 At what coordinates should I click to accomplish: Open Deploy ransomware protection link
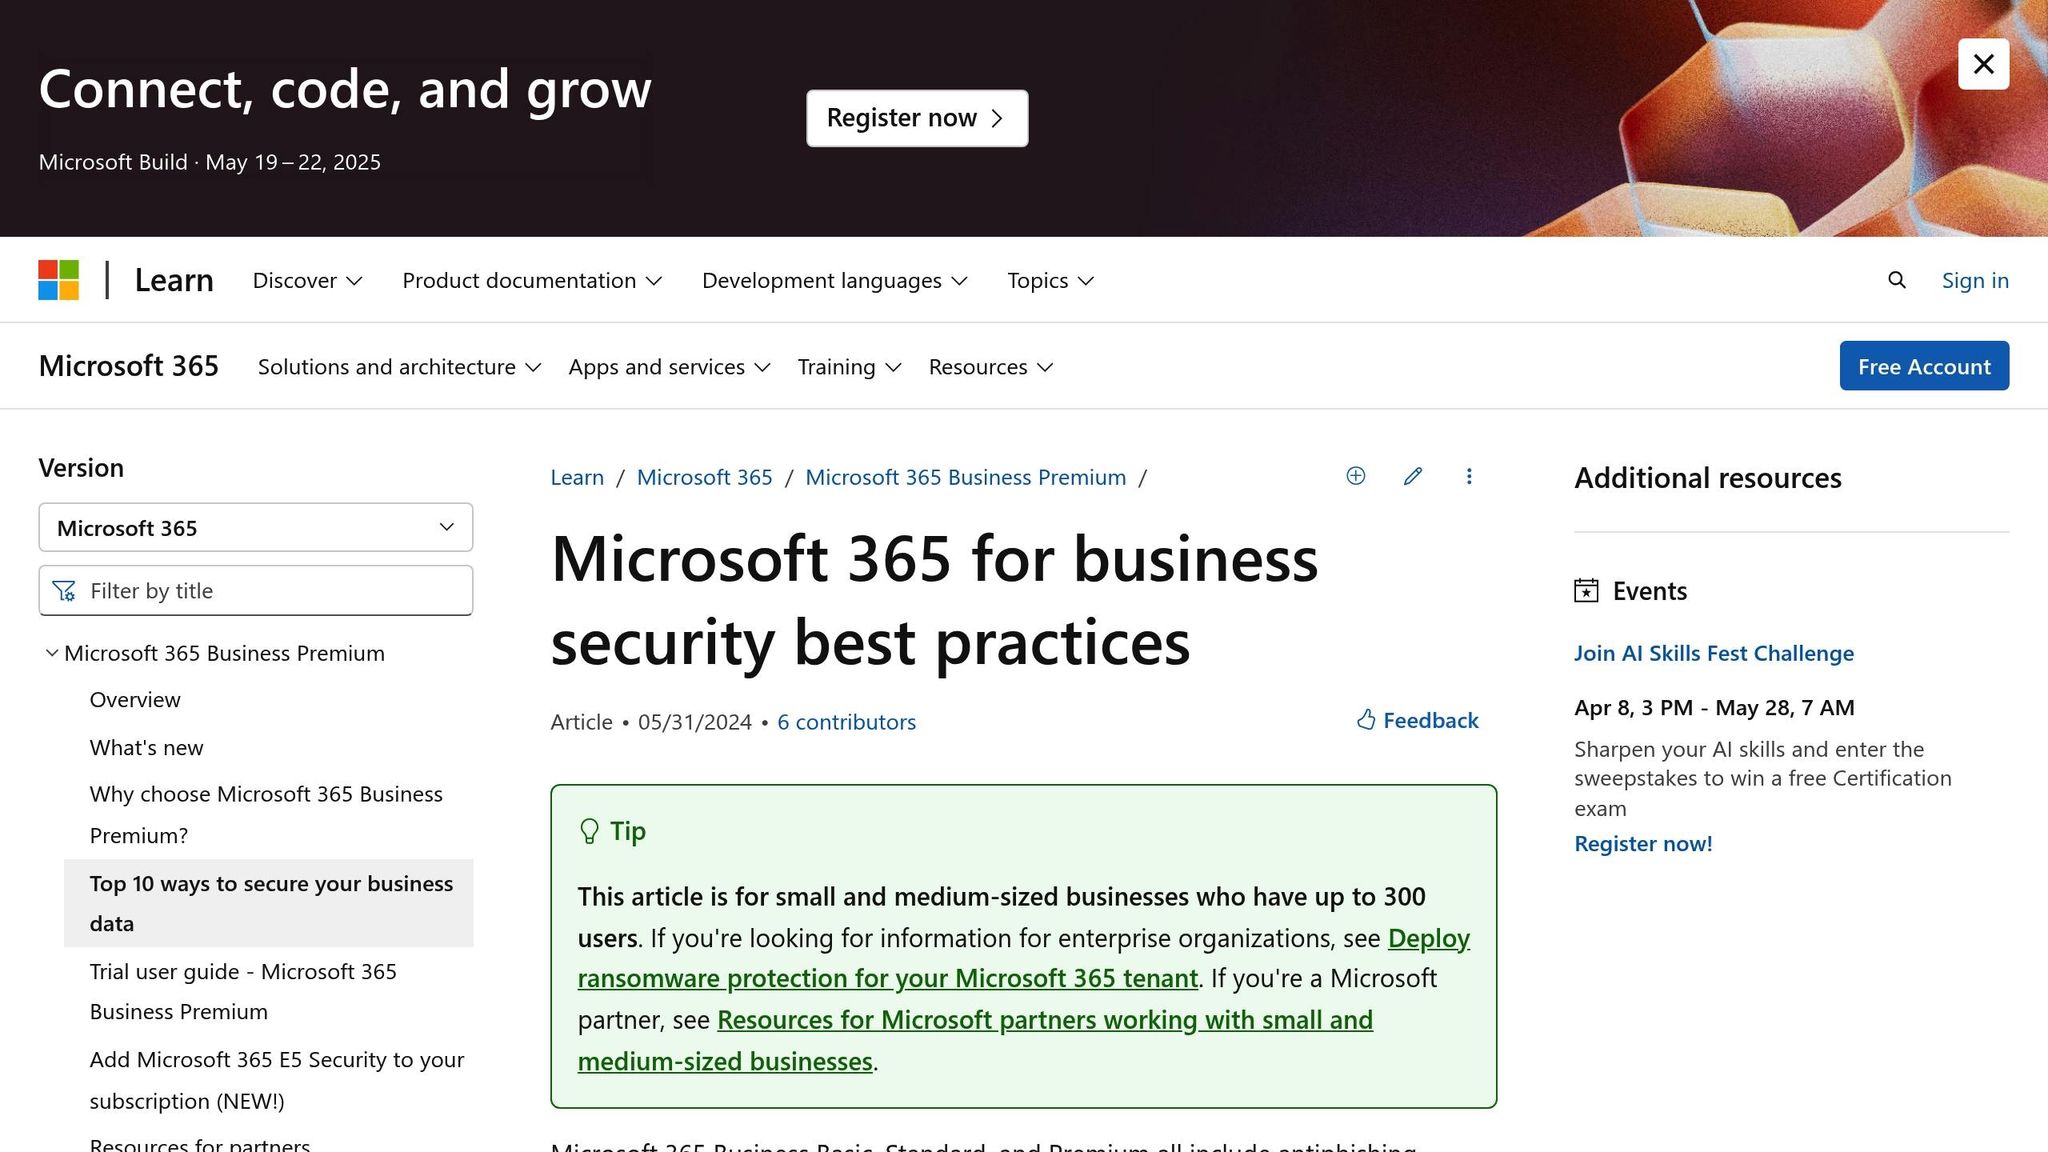point(1024,958)
